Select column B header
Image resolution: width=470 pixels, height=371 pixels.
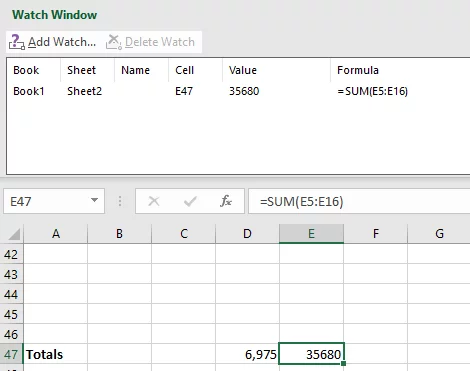pos(119,234)
